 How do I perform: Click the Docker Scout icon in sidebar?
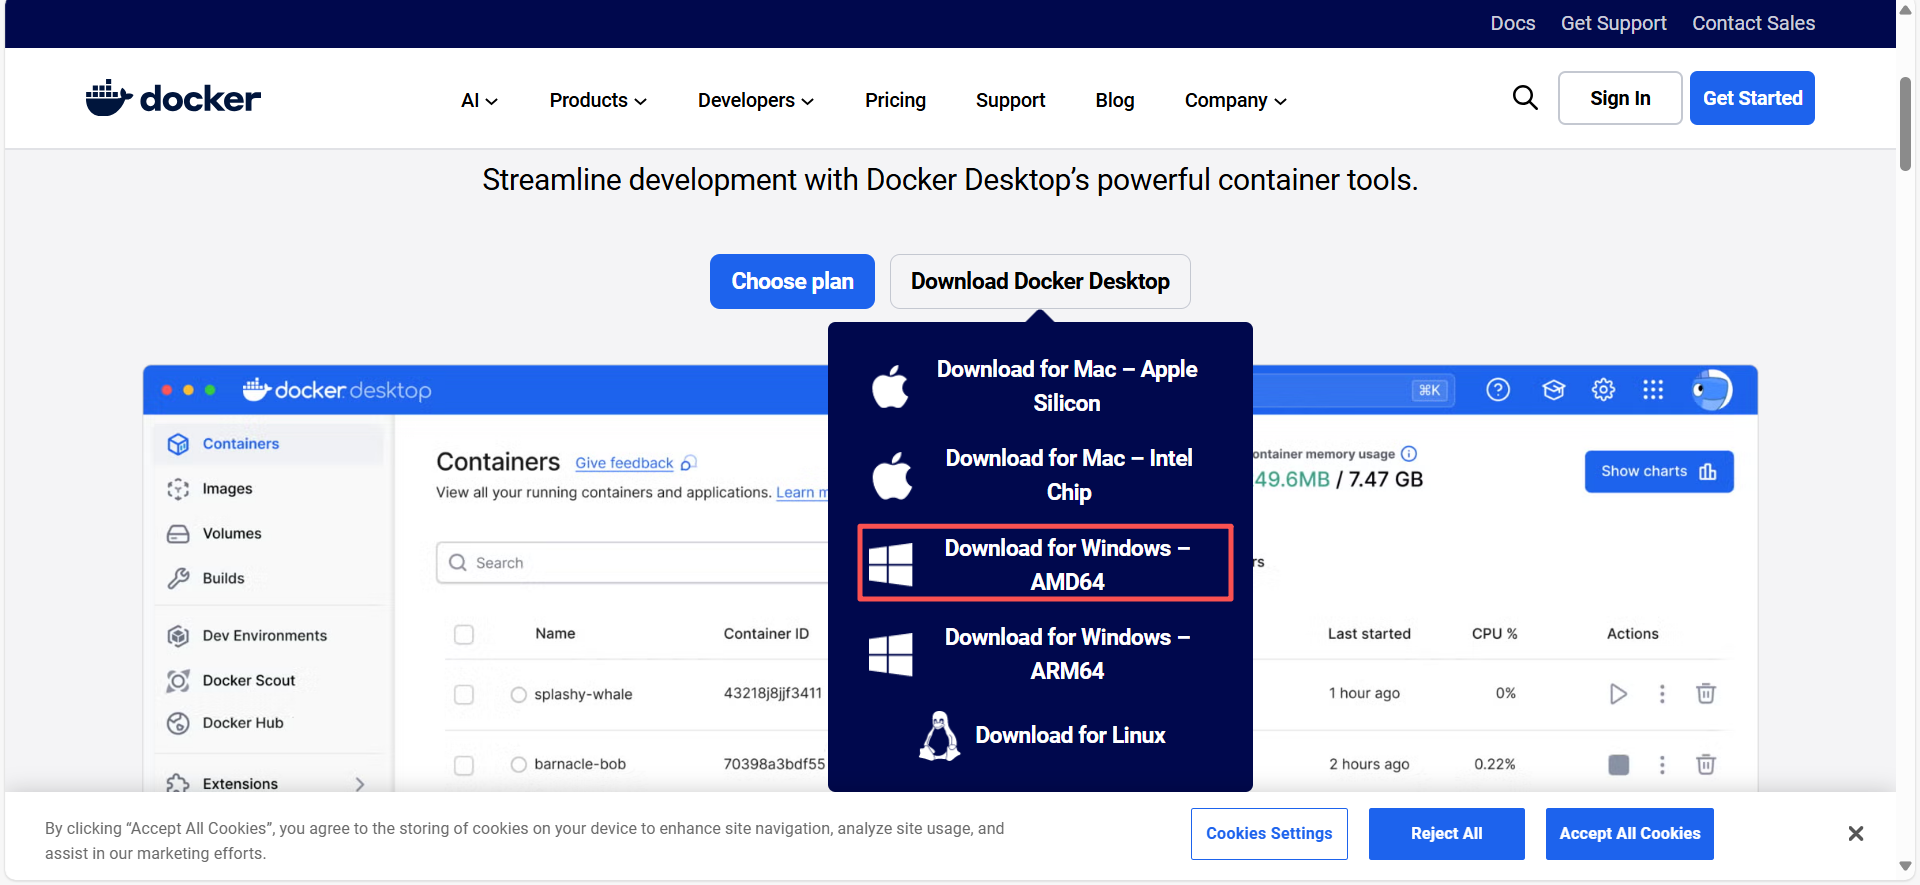[x=178, y=681]
